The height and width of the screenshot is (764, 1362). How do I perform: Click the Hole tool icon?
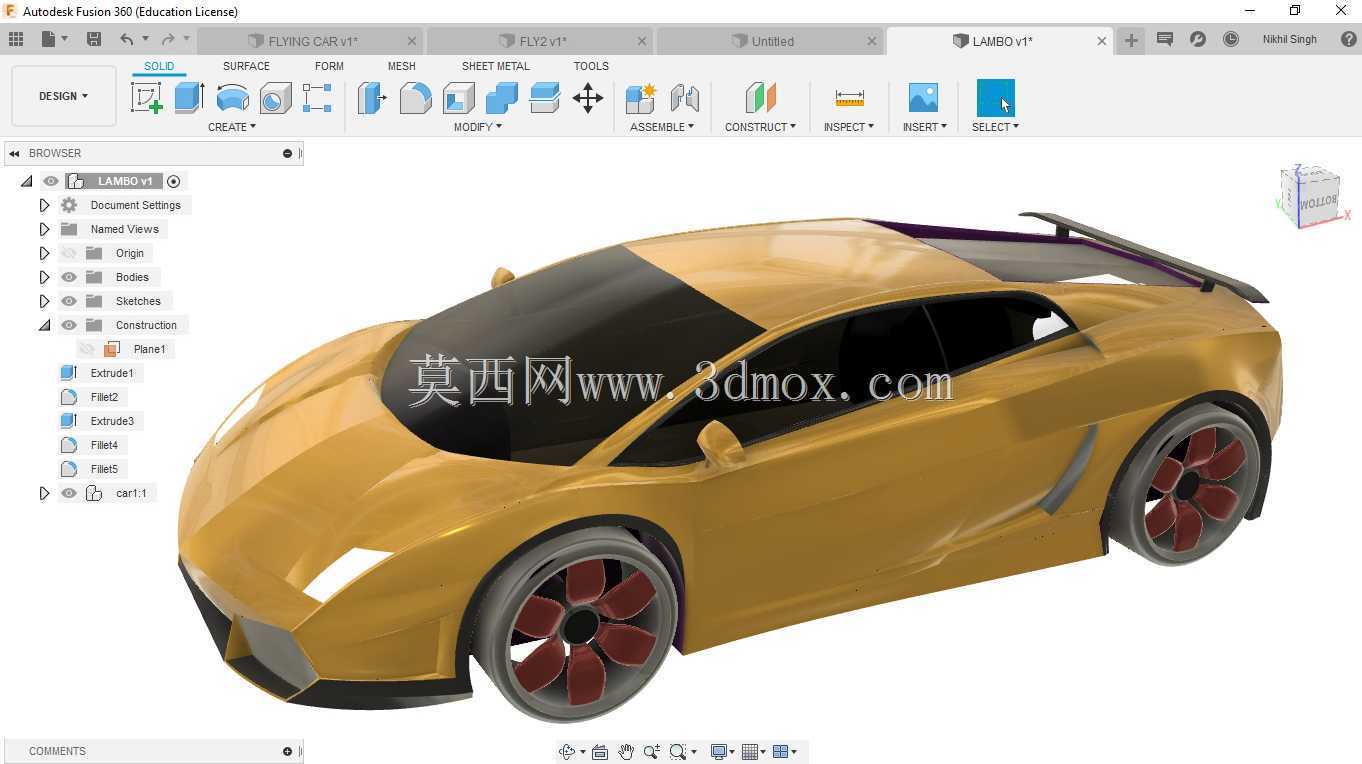pyautogui.click(x=275, y=98)
